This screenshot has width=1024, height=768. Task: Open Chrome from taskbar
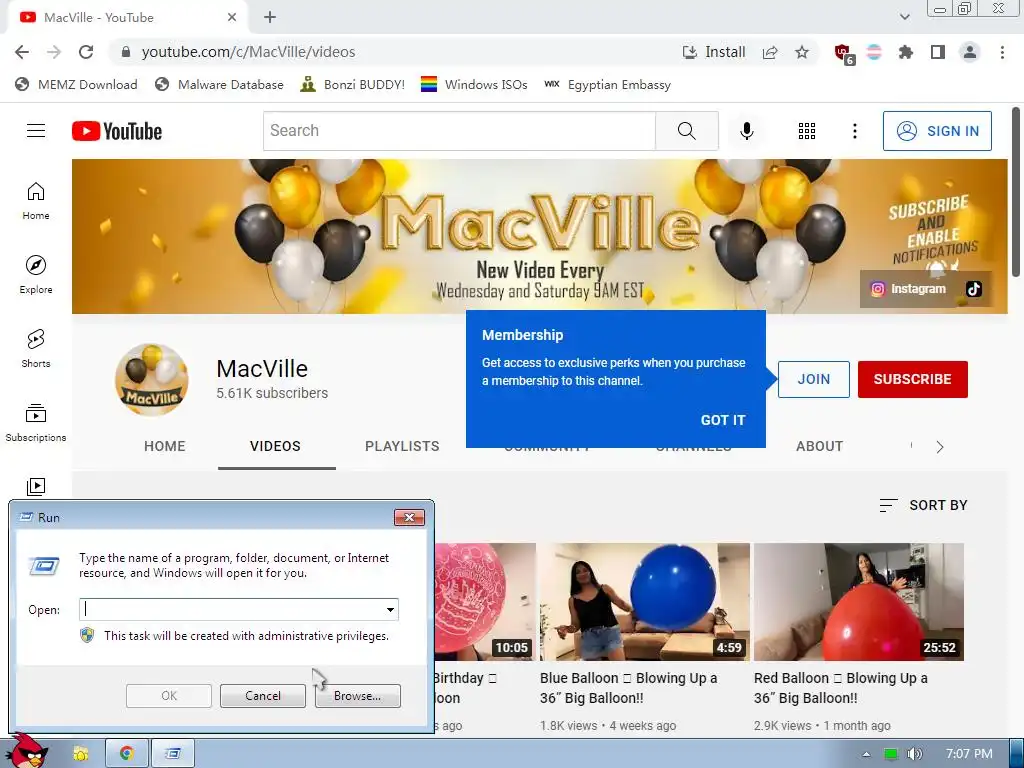point(127,754)
